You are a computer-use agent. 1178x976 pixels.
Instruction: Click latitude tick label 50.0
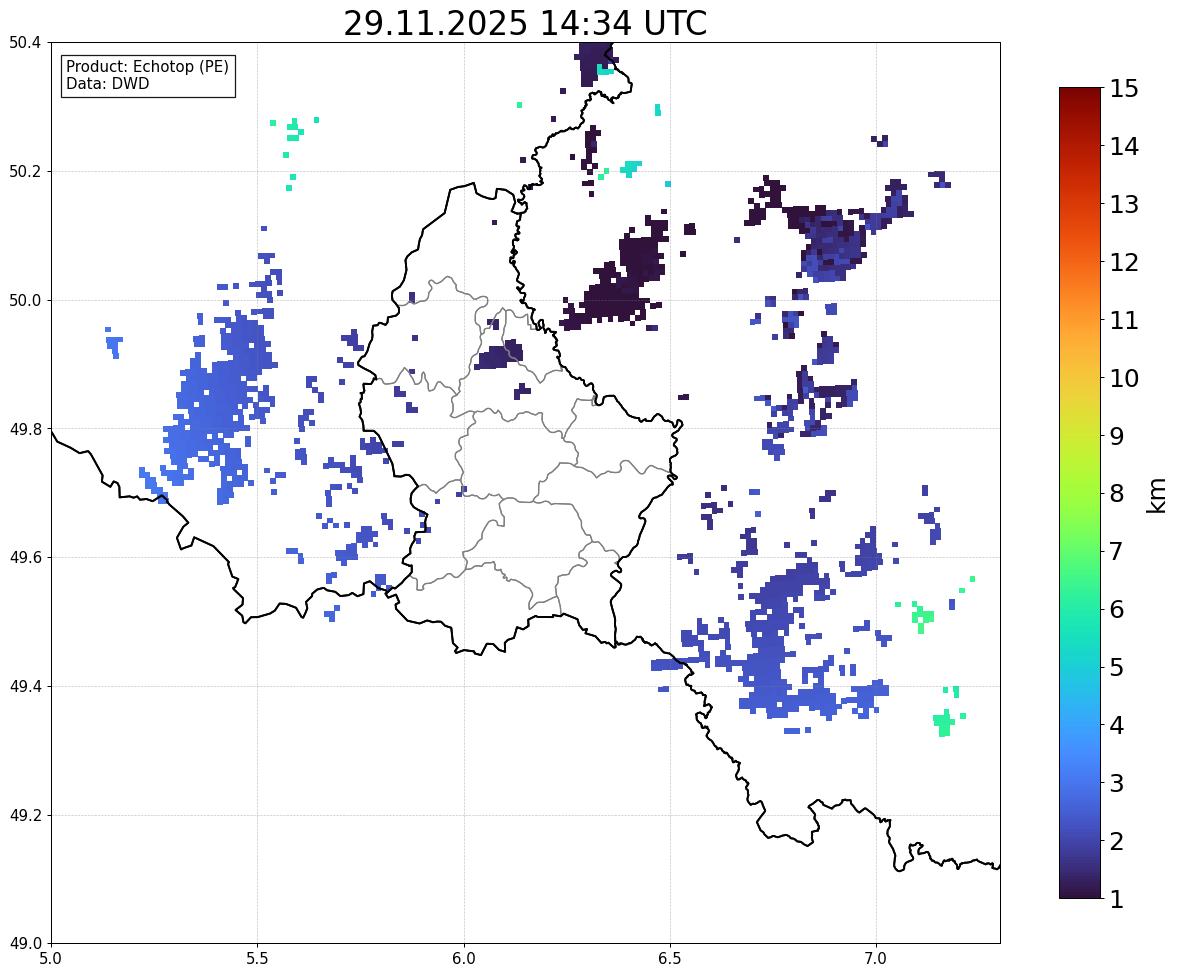tap(25, 301)
